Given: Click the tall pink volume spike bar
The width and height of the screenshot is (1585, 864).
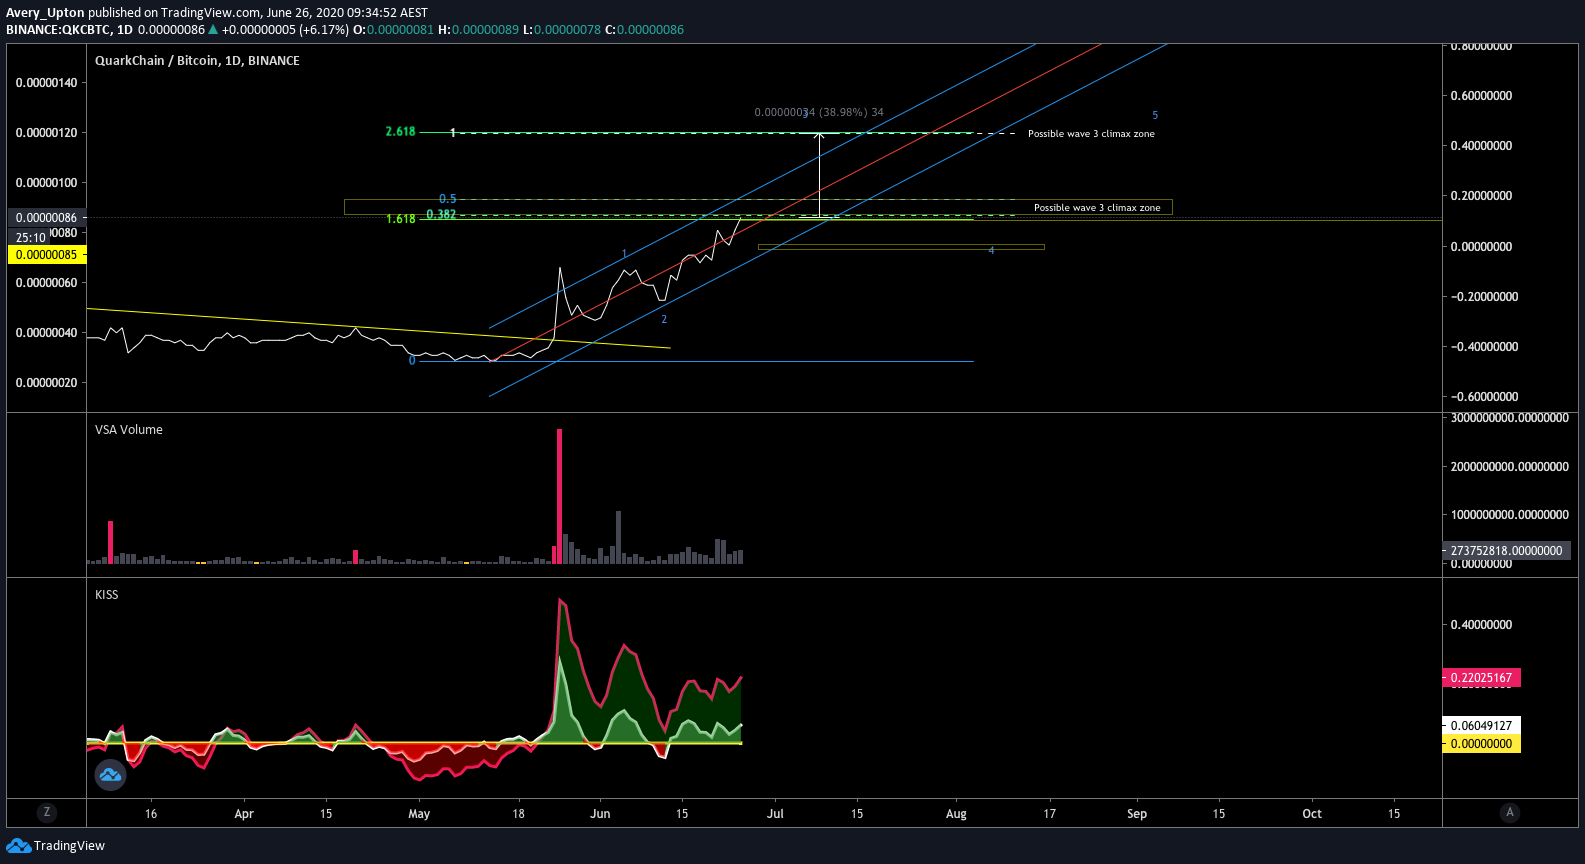Looking at the screenshot, I should point(560,496).
